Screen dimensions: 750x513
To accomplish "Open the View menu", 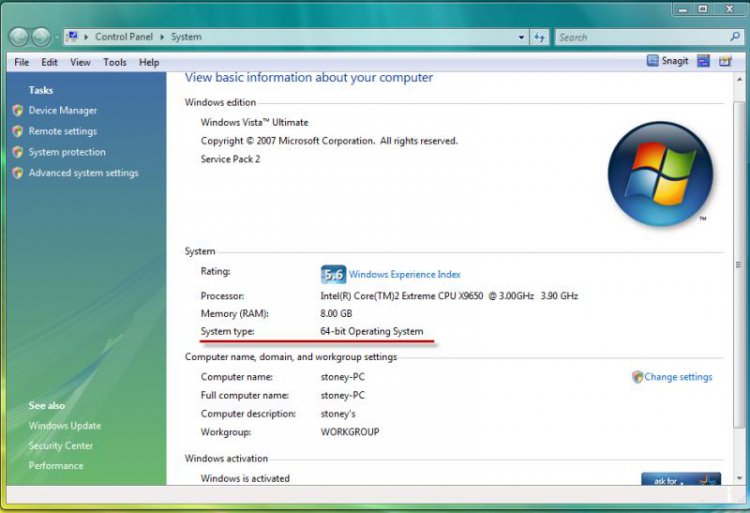I will (80, 62).
